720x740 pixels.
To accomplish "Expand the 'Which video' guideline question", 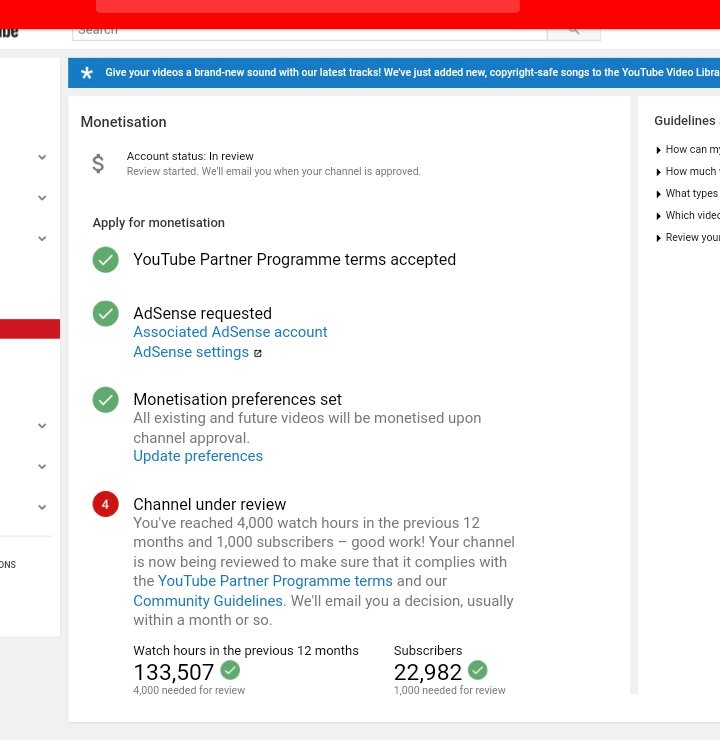I will (x=689, y=215).
